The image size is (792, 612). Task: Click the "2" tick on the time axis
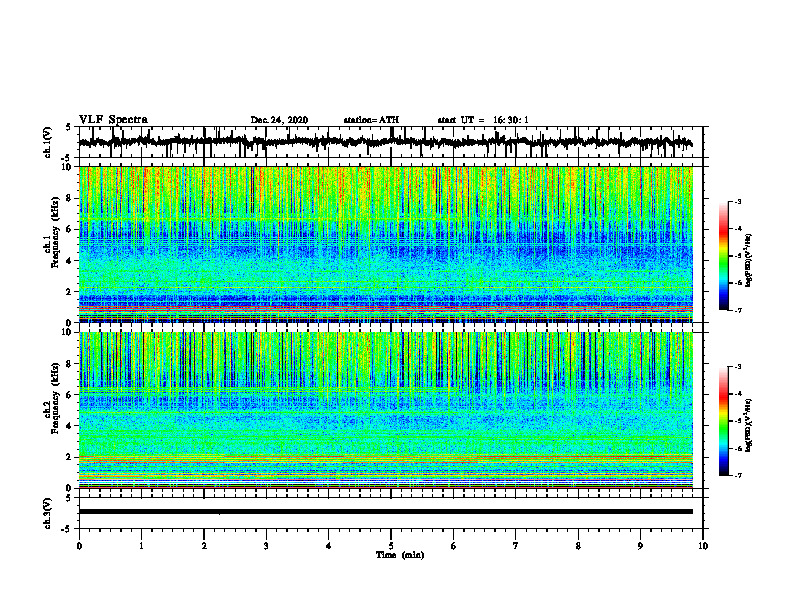(x=204, y=546)
